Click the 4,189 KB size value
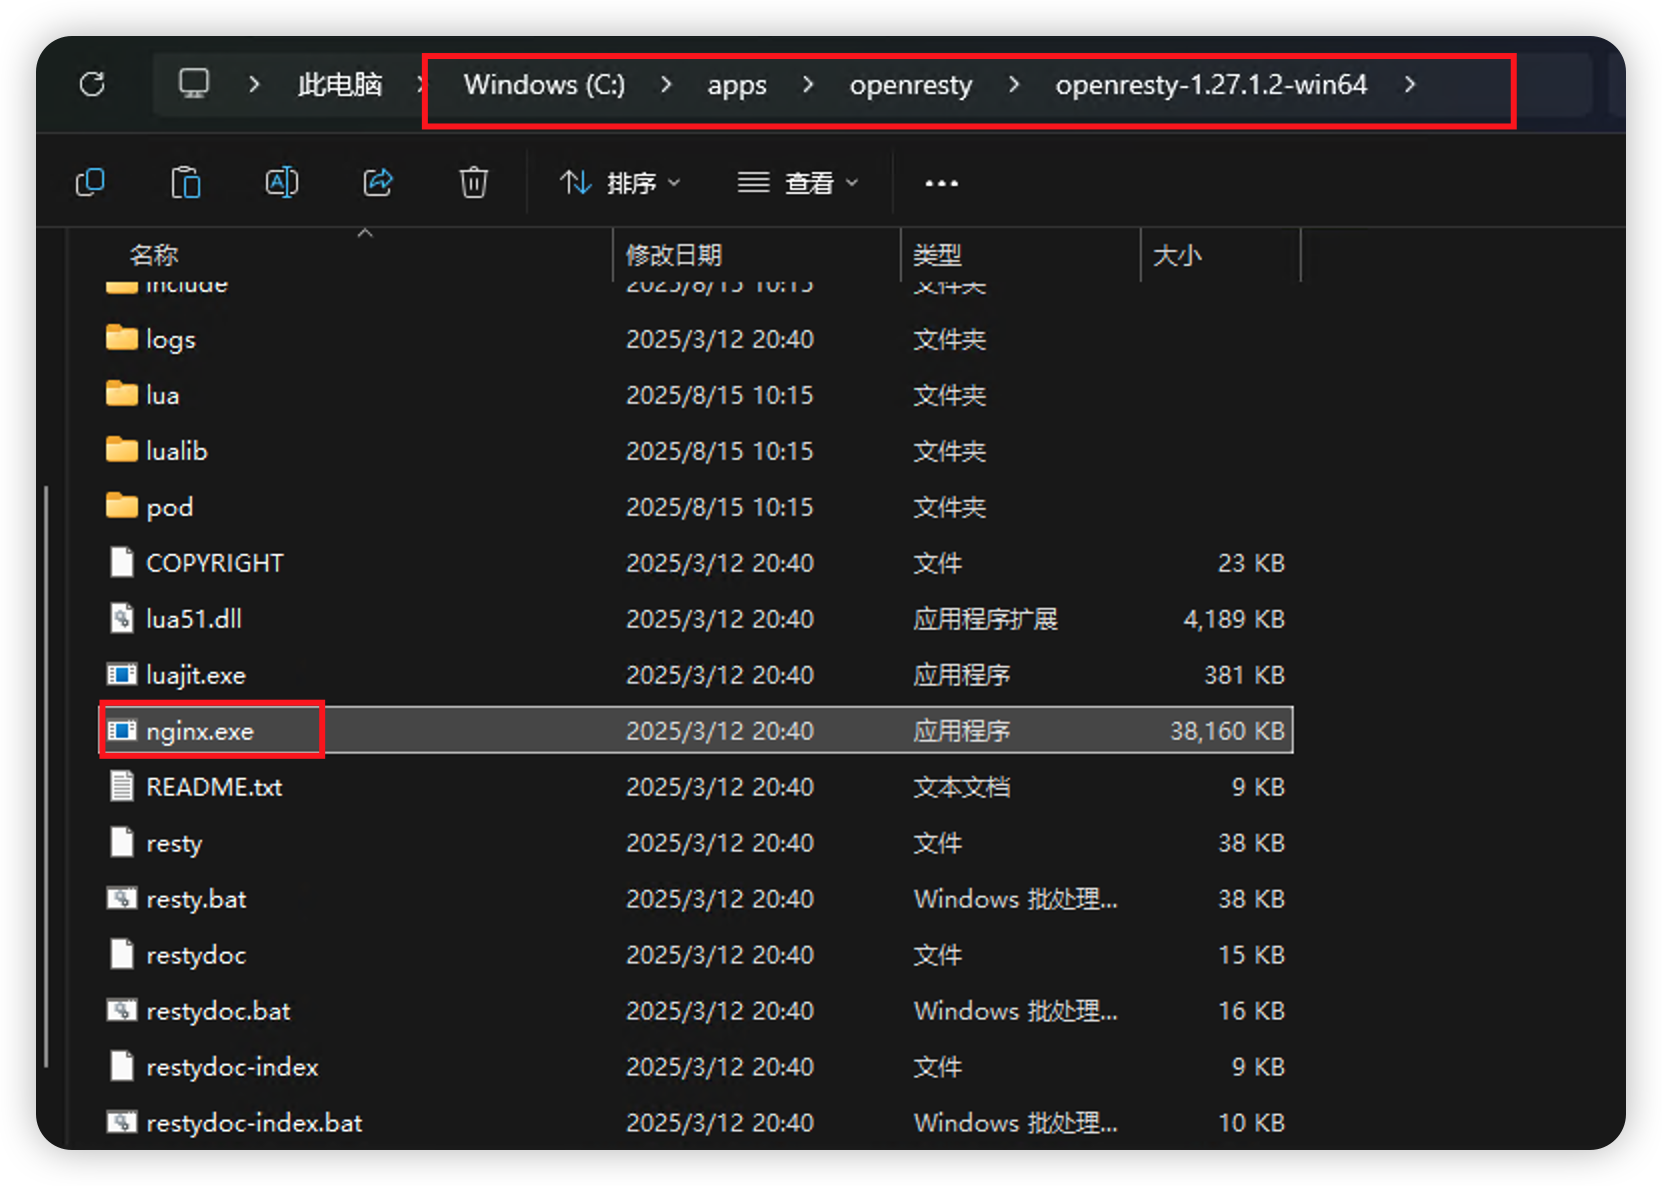Viewport: 1662px width, 1186px height. (x=1234, y=619)
